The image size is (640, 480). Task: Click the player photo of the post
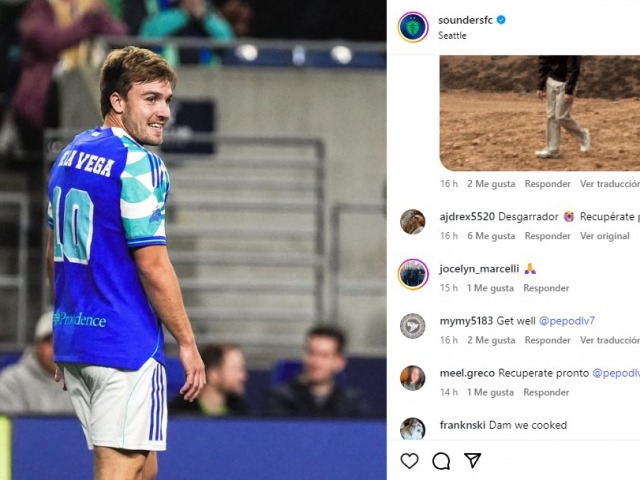193,240
